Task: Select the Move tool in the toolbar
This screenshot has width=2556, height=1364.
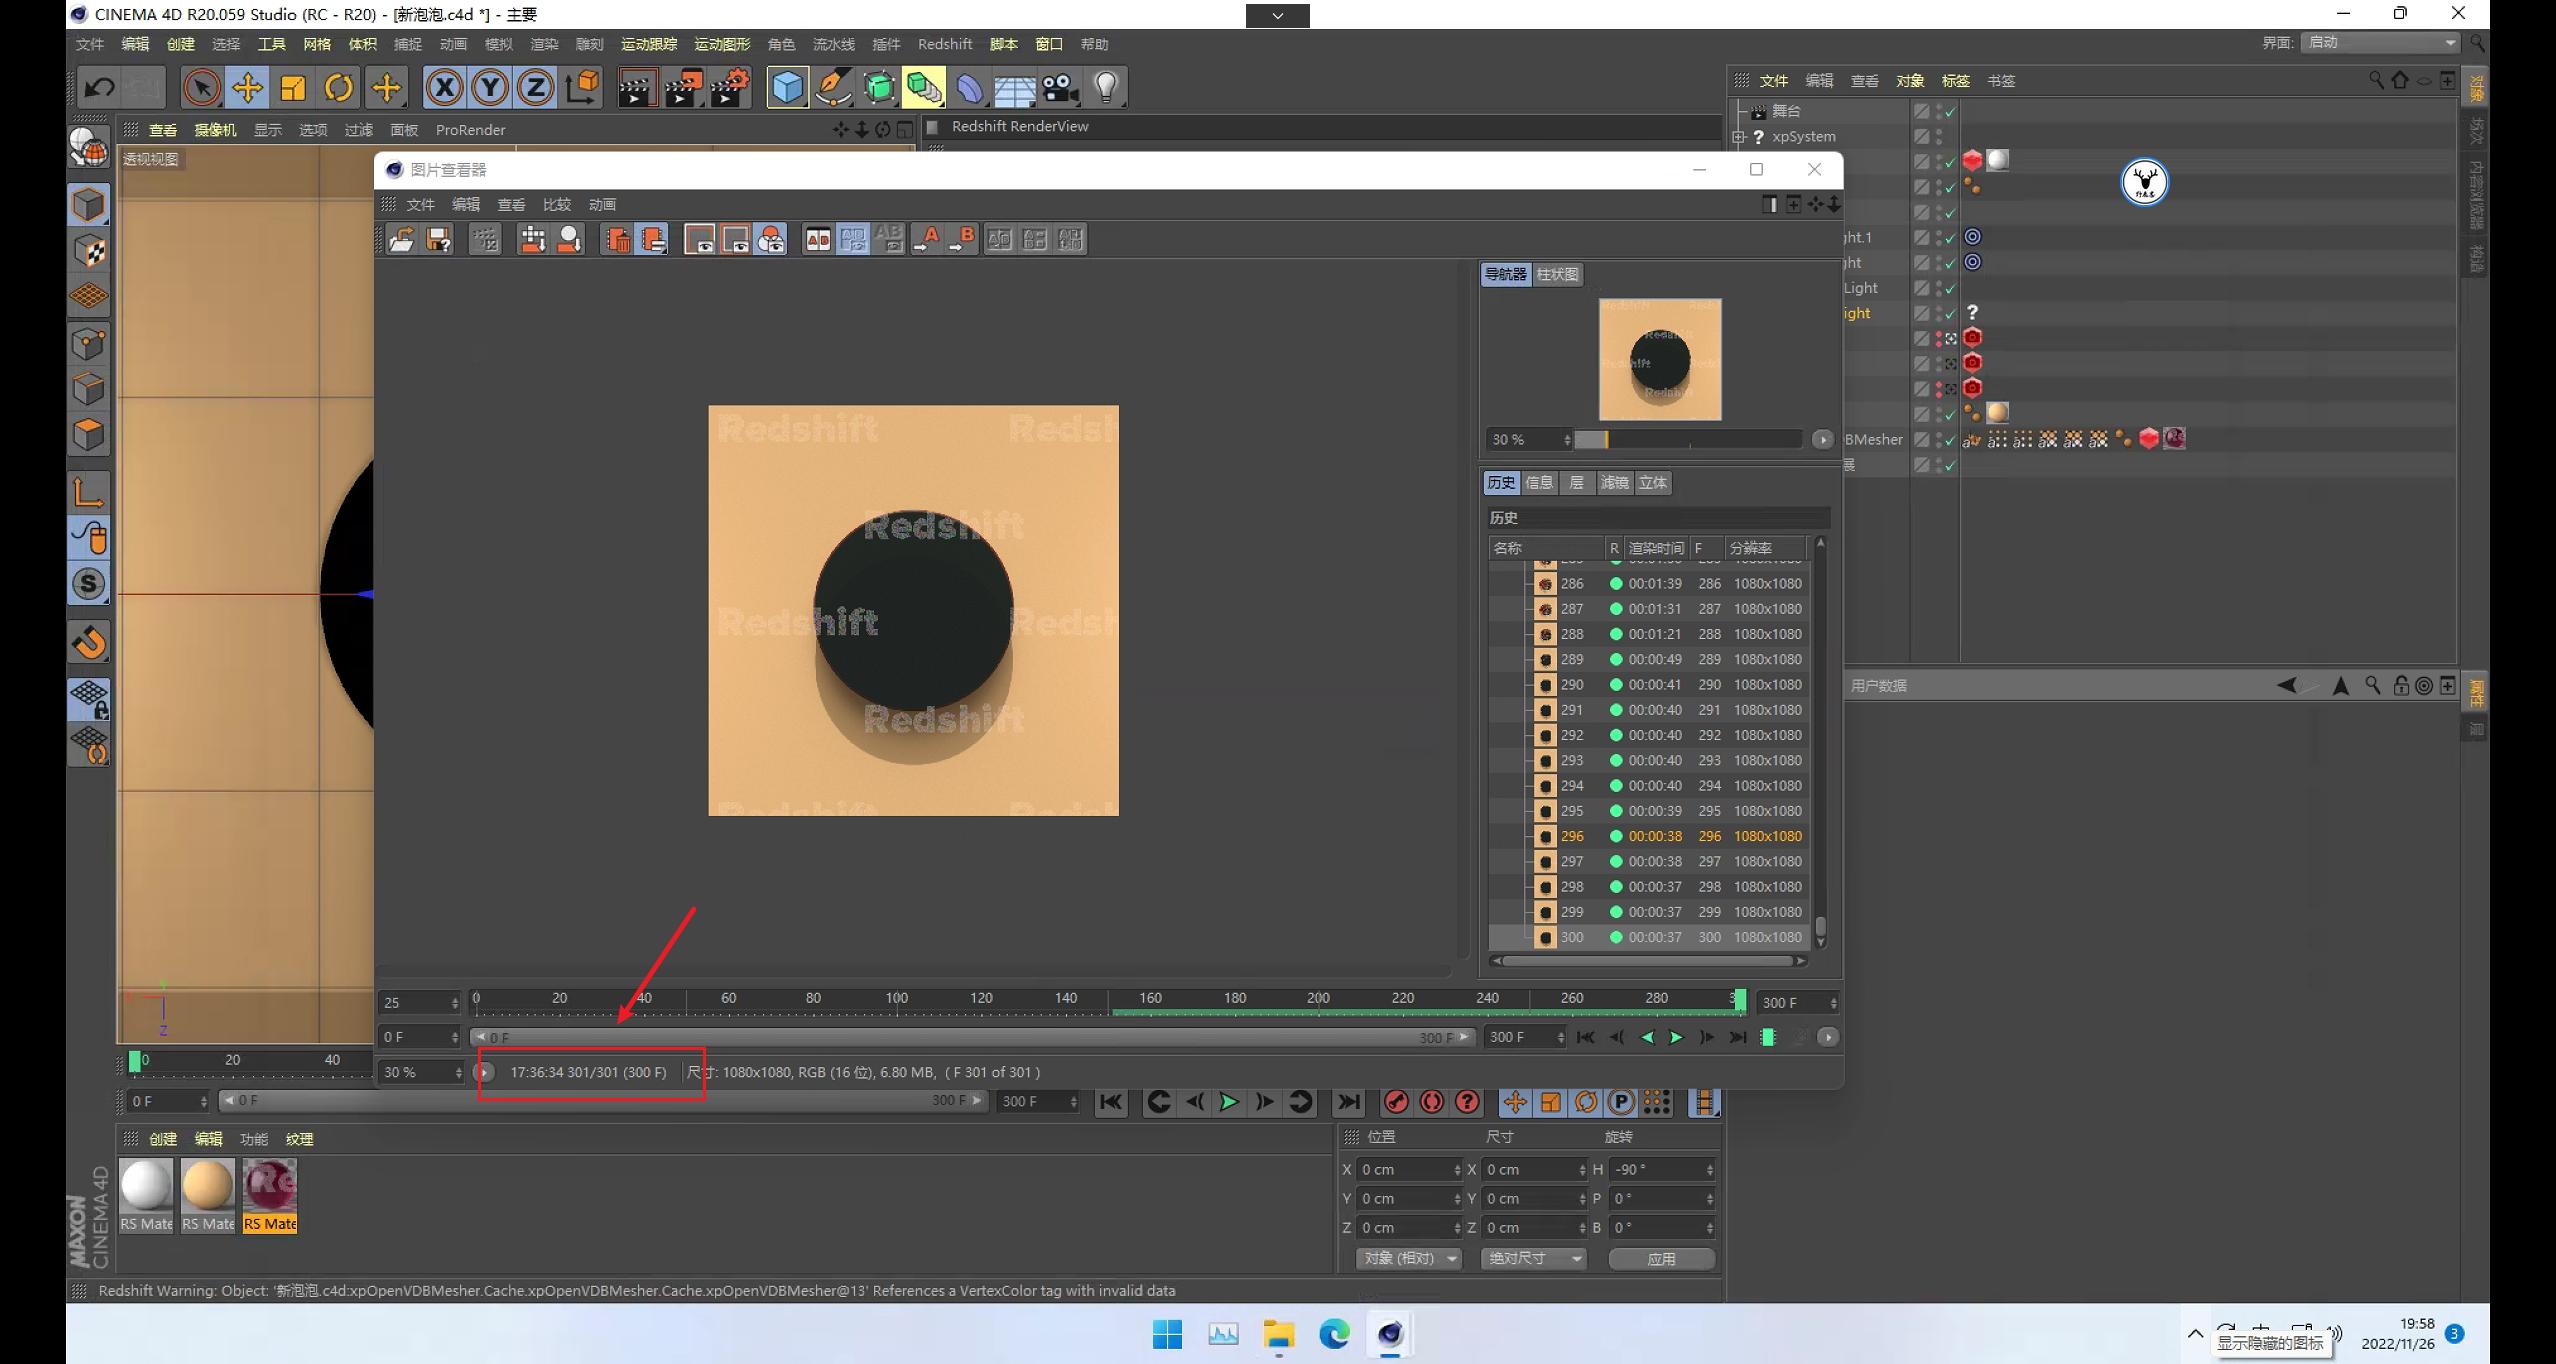Action: [x=247, y=87]
